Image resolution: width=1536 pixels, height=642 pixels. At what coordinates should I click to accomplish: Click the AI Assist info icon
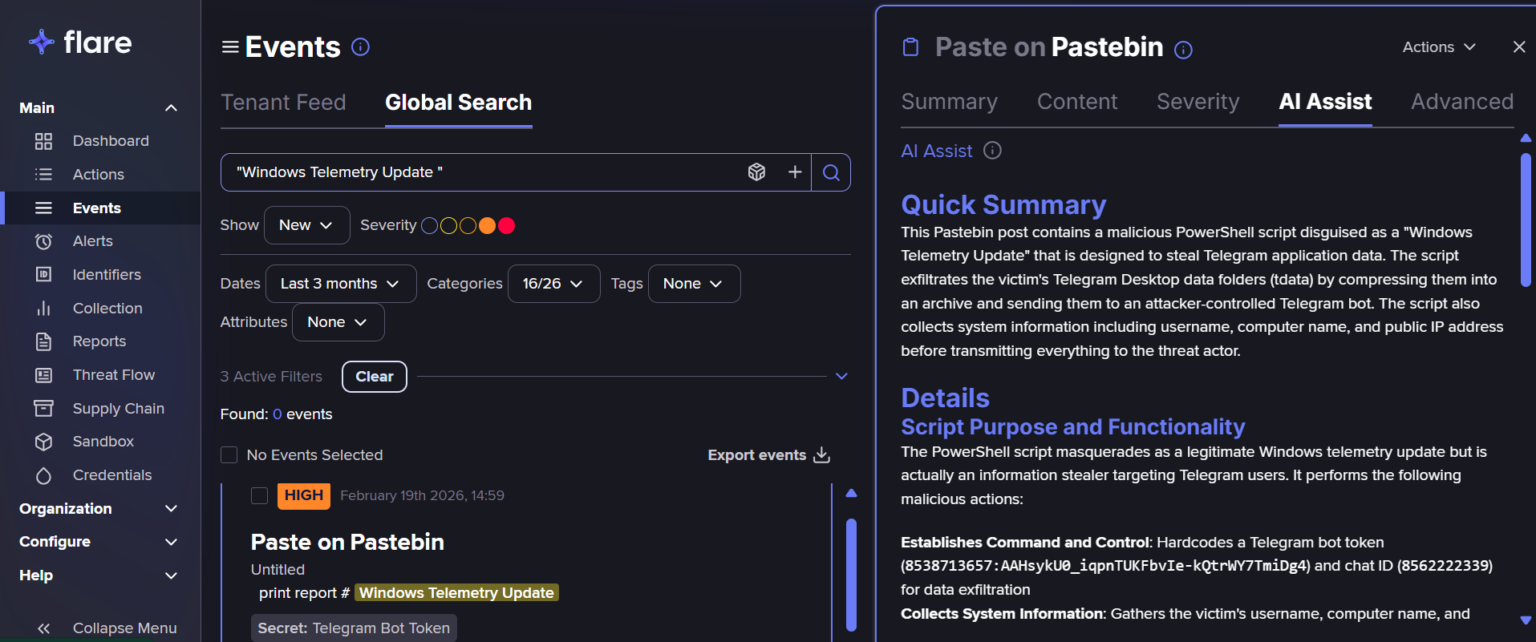992,151
